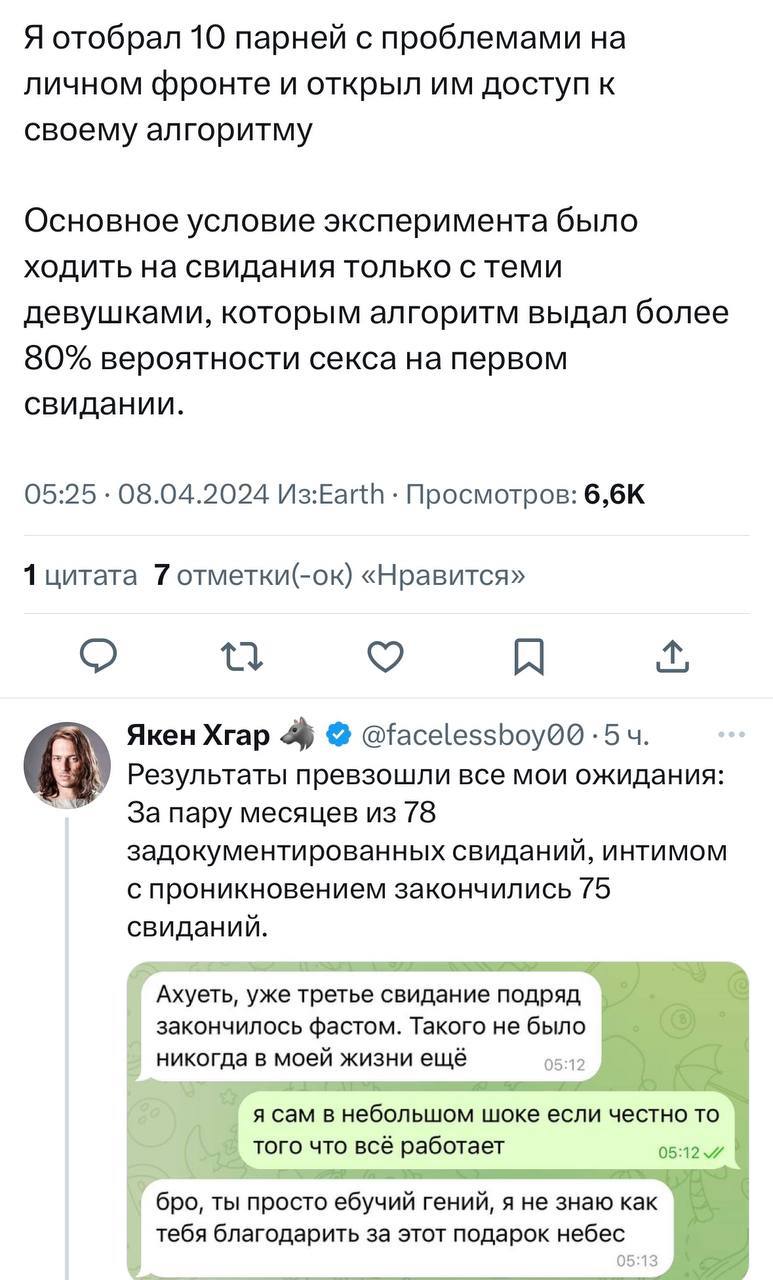
Task: Open the share icon under the tweet
Action: tap(672, 656)
